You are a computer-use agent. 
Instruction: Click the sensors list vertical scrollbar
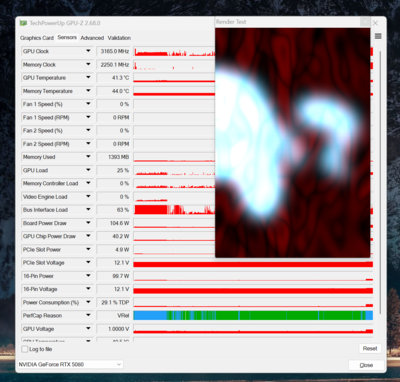click(379, 193)
